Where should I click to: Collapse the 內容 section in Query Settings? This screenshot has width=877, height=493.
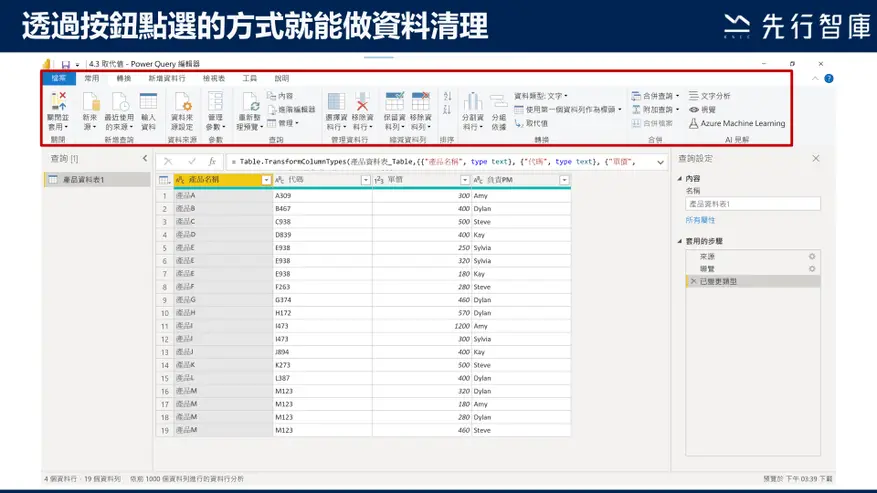point(680,179)
